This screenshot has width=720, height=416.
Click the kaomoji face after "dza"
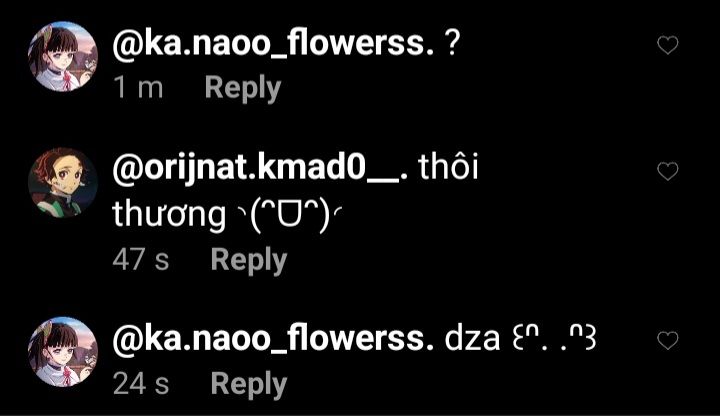[x=555, y=339]
